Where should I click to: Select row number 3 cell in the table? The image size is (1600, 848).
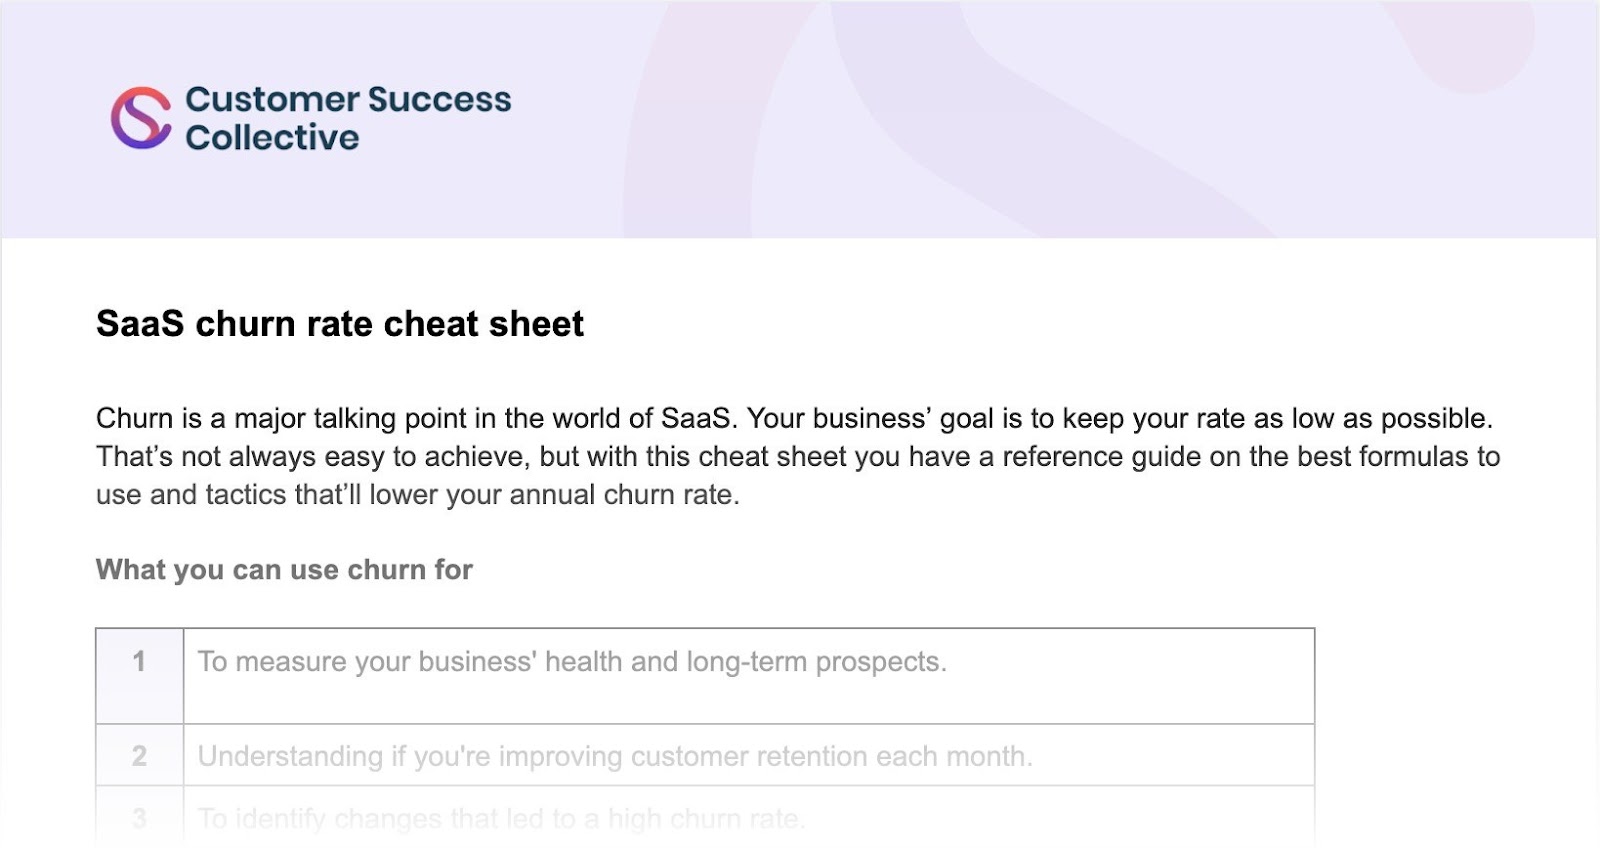139,818
